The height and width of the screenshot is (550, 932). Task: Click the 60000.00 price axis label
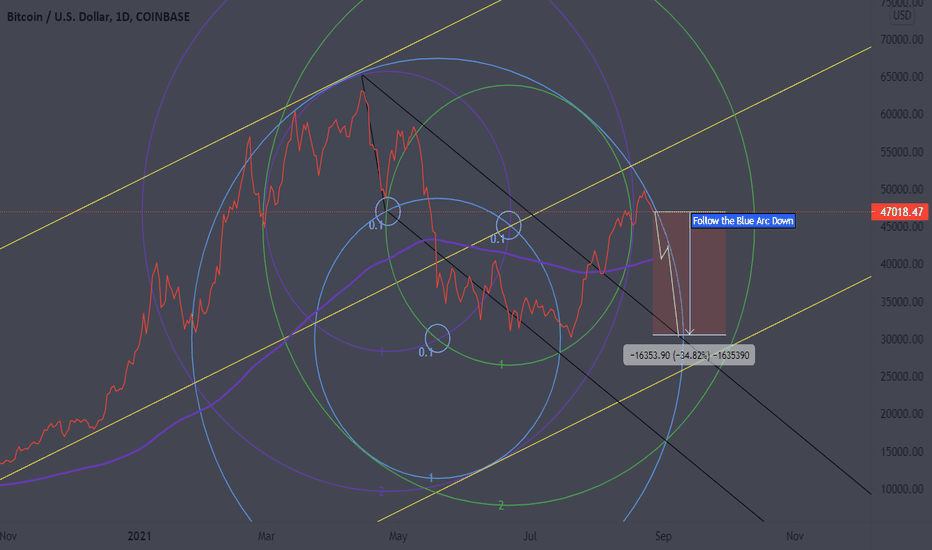[x=902, y=114]
